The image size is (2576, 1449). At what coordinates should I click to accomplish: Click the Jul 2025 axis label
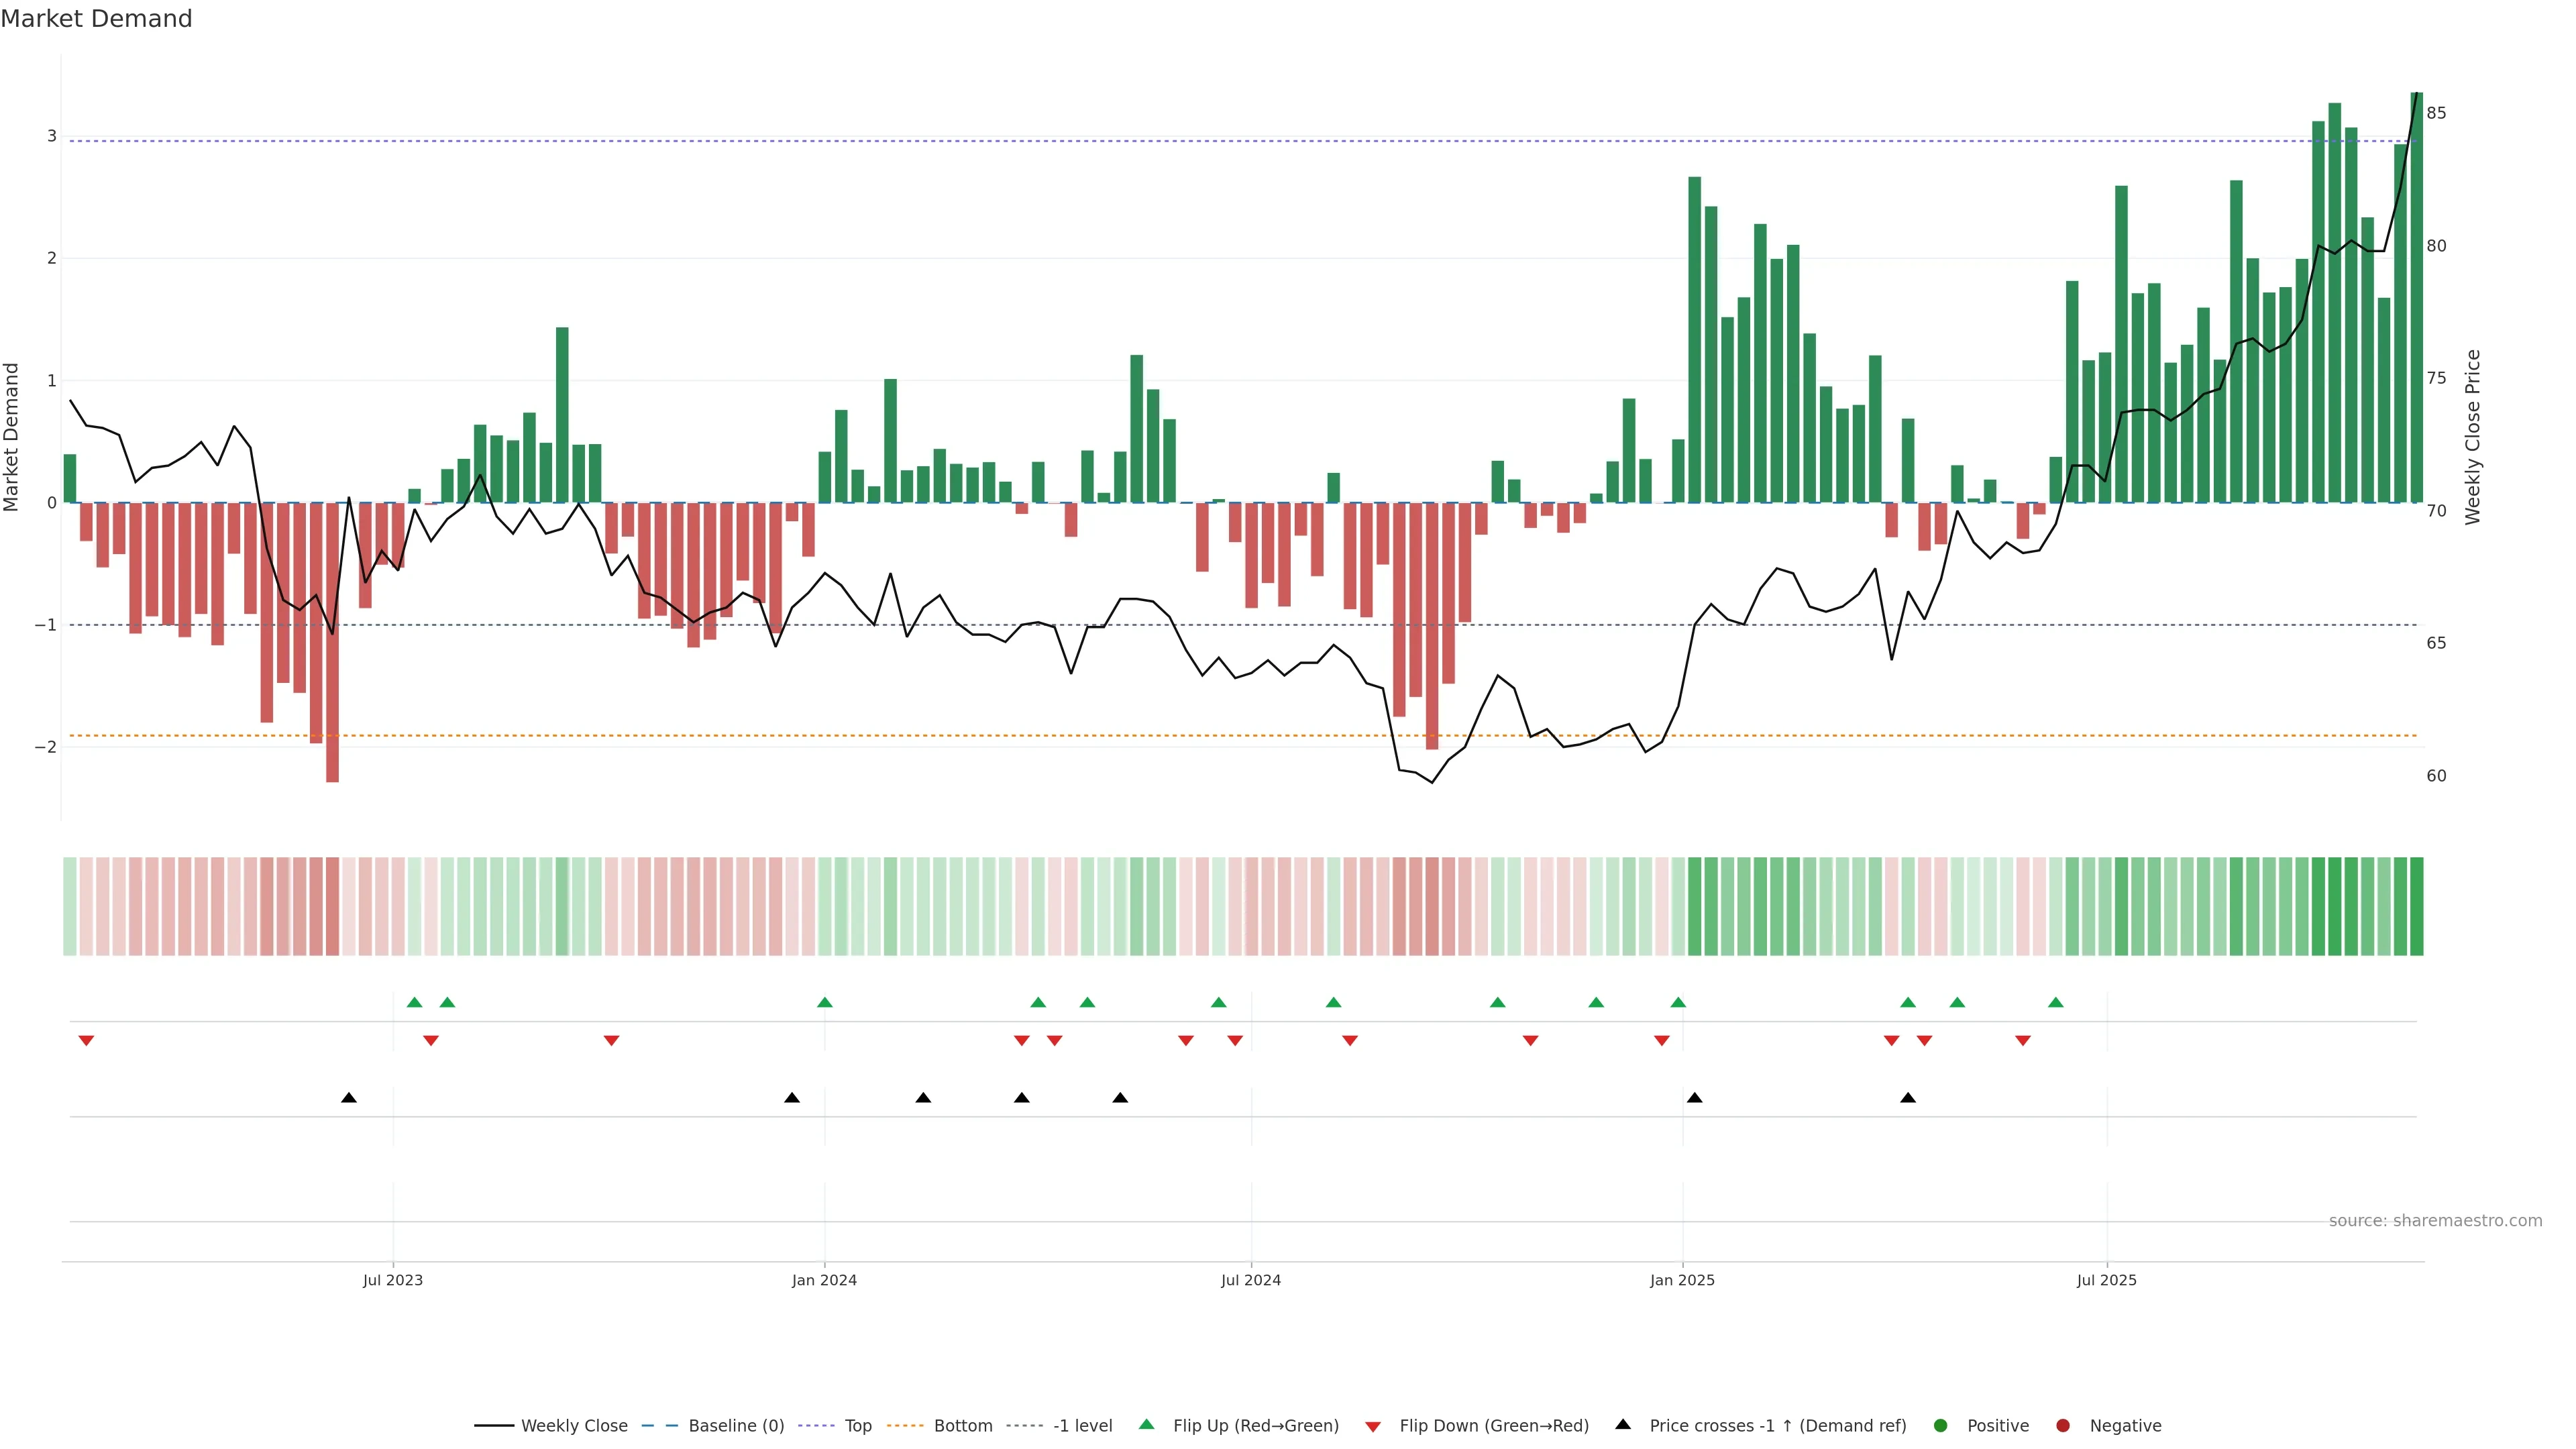point(2106,1280)
